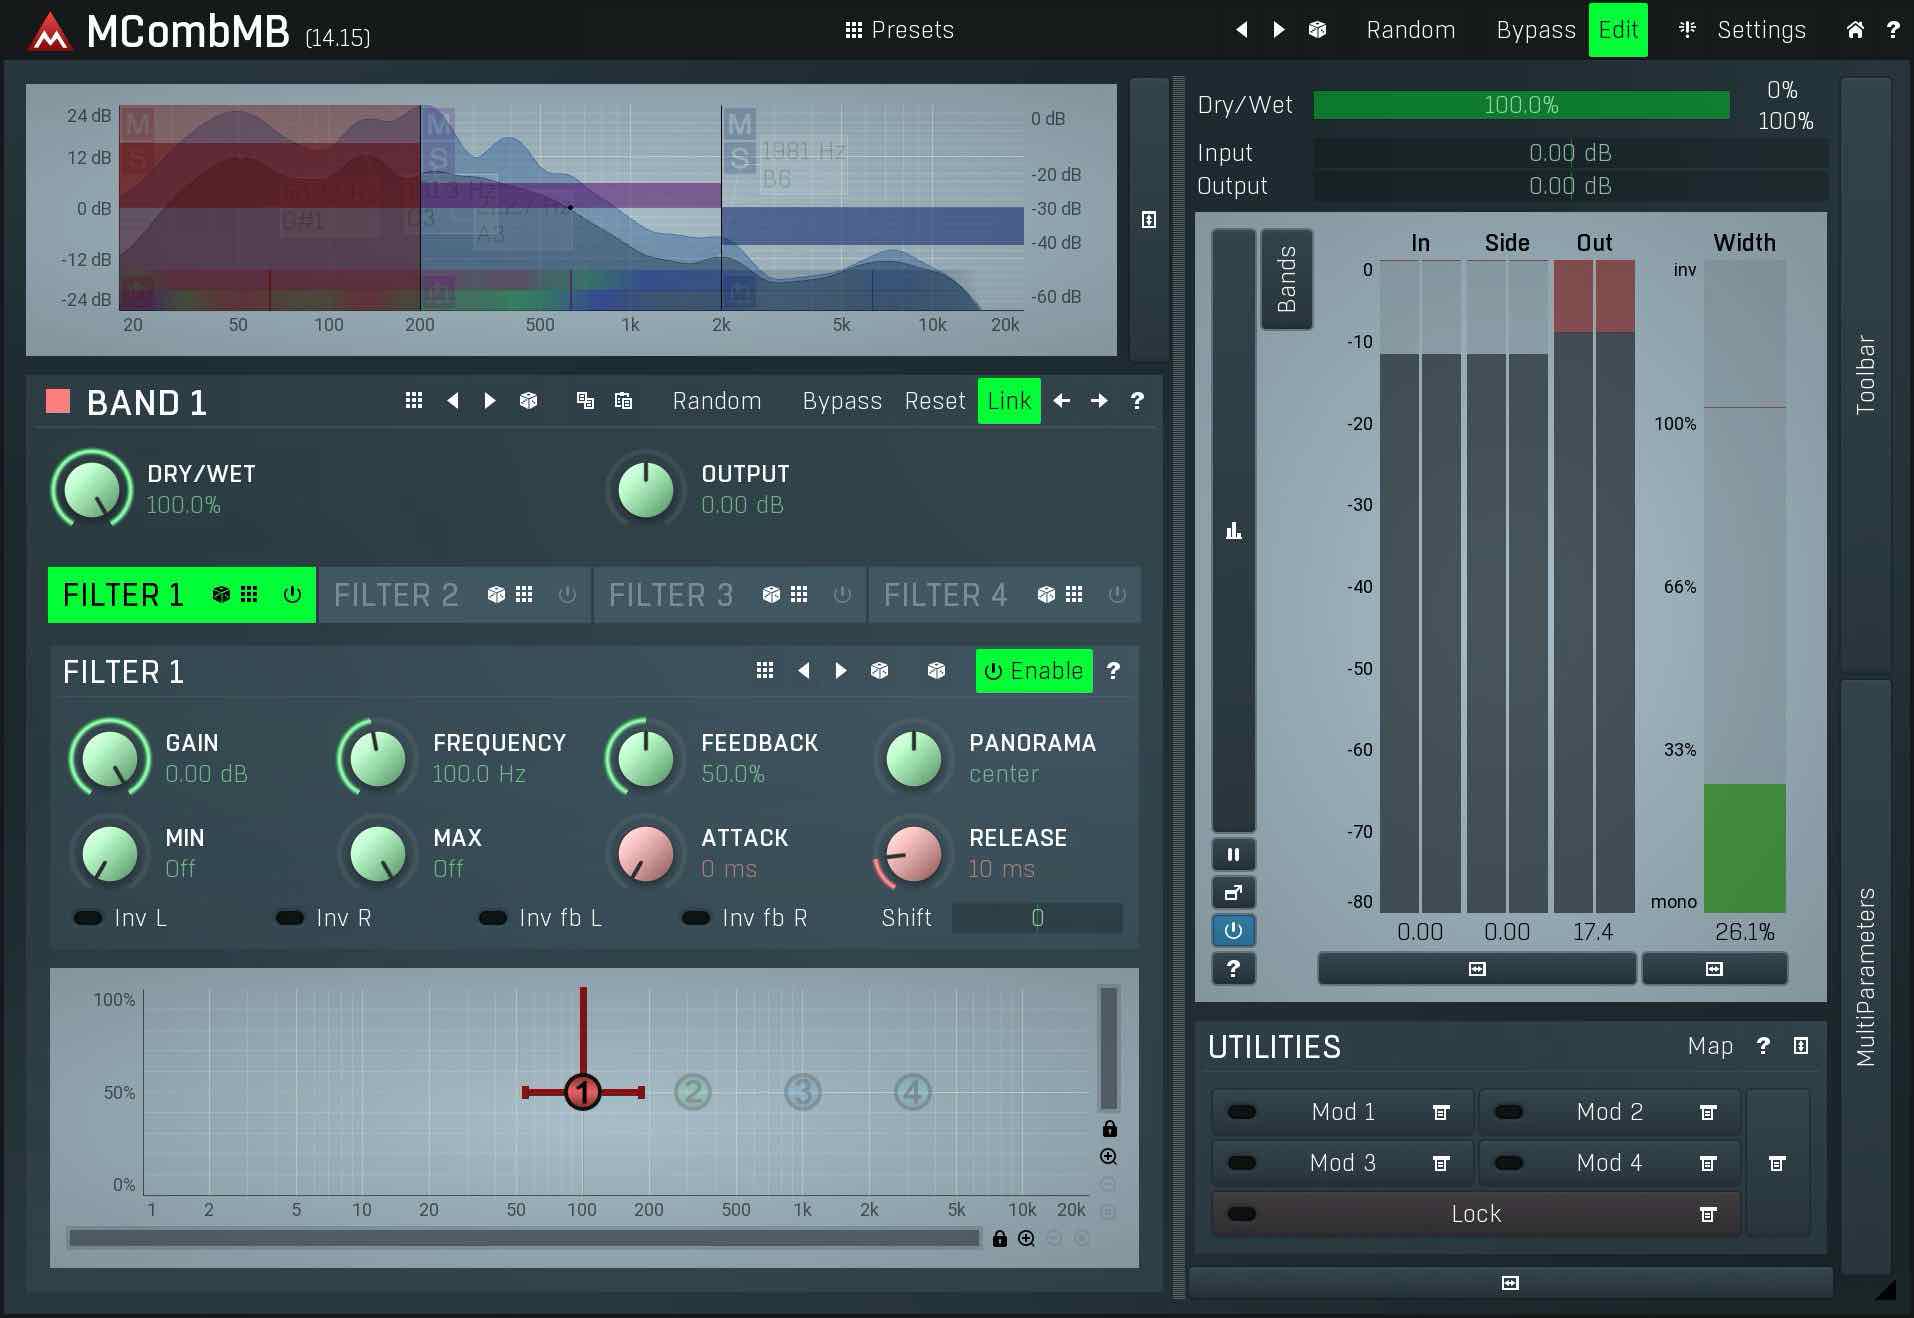Click the global Dry/Wet slider bar
This screenshot has width=1914, height=1318.
point(1520,105)
